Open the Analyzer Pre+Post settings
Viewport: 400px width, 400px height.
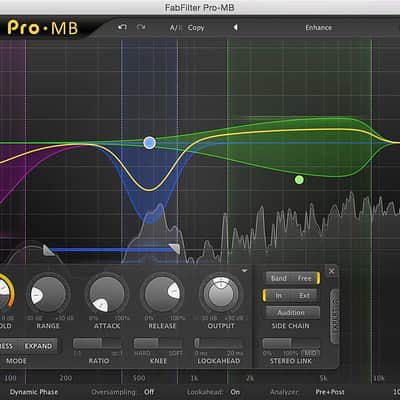tap(330, 392)
